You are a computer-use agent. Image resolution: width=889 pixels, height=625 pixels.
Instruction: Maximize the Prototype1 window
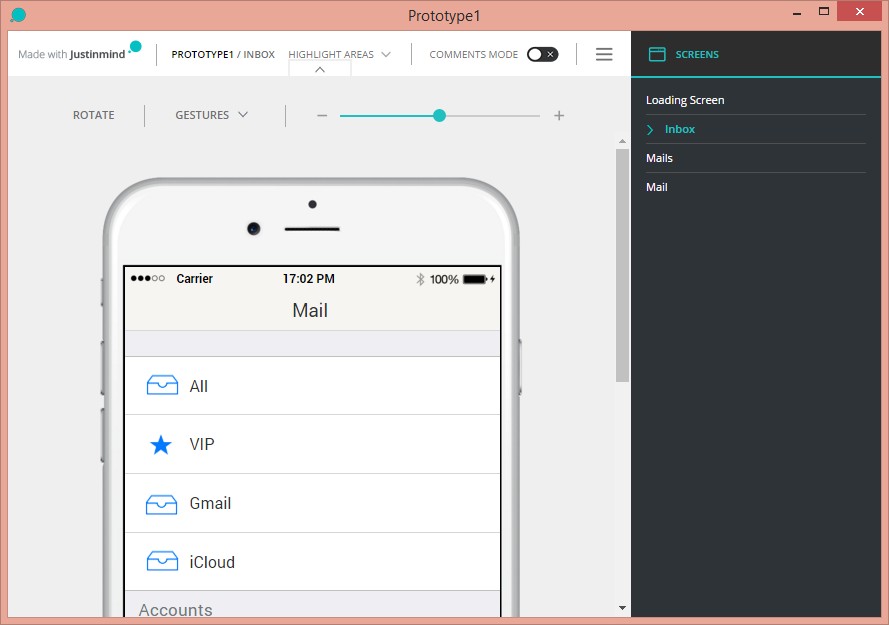(824, 11)
